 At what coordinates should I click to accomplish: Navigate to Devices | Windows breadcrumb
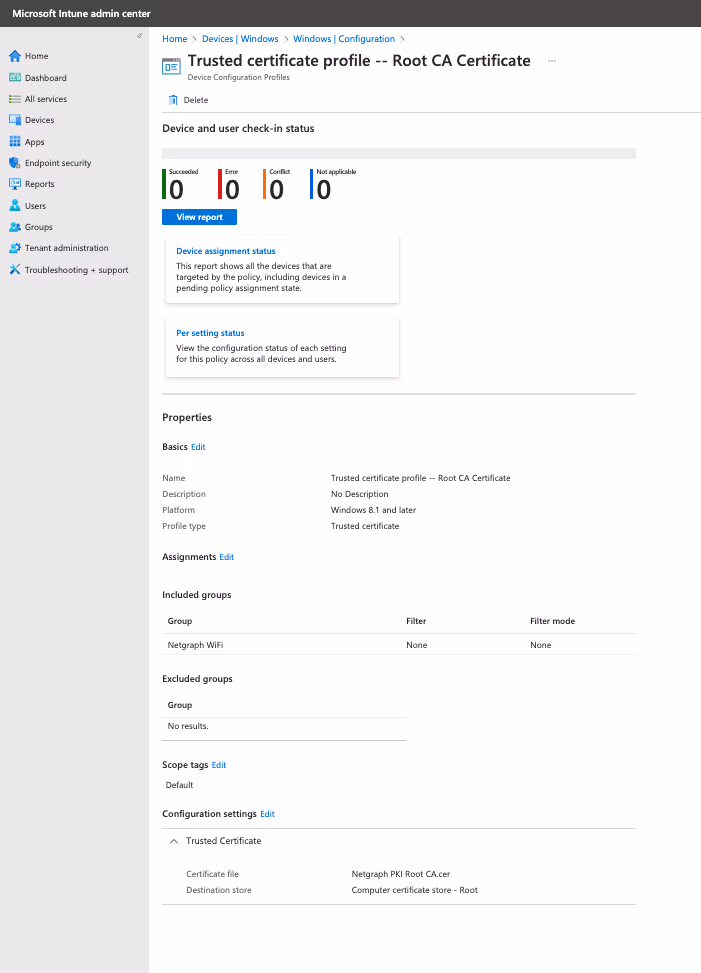coord(240,39)
